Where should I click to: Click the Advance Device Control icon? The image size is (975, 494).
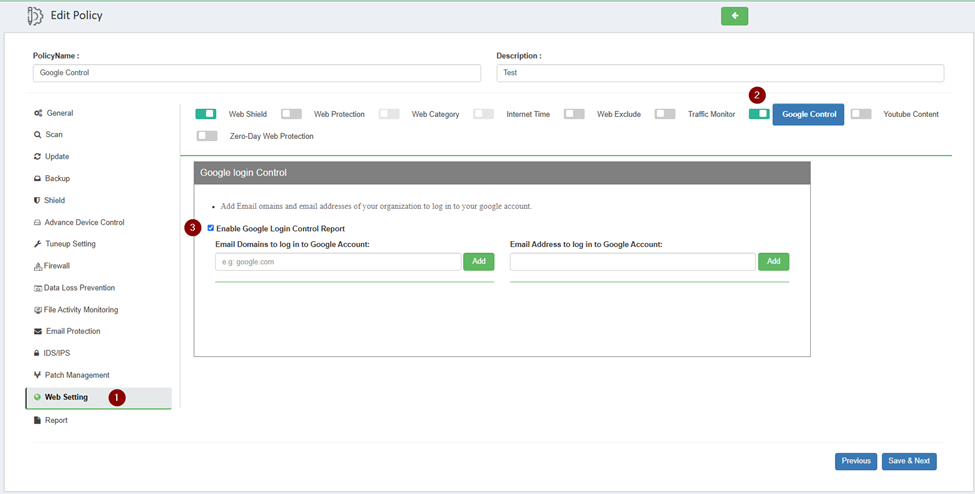pos(37,222)
